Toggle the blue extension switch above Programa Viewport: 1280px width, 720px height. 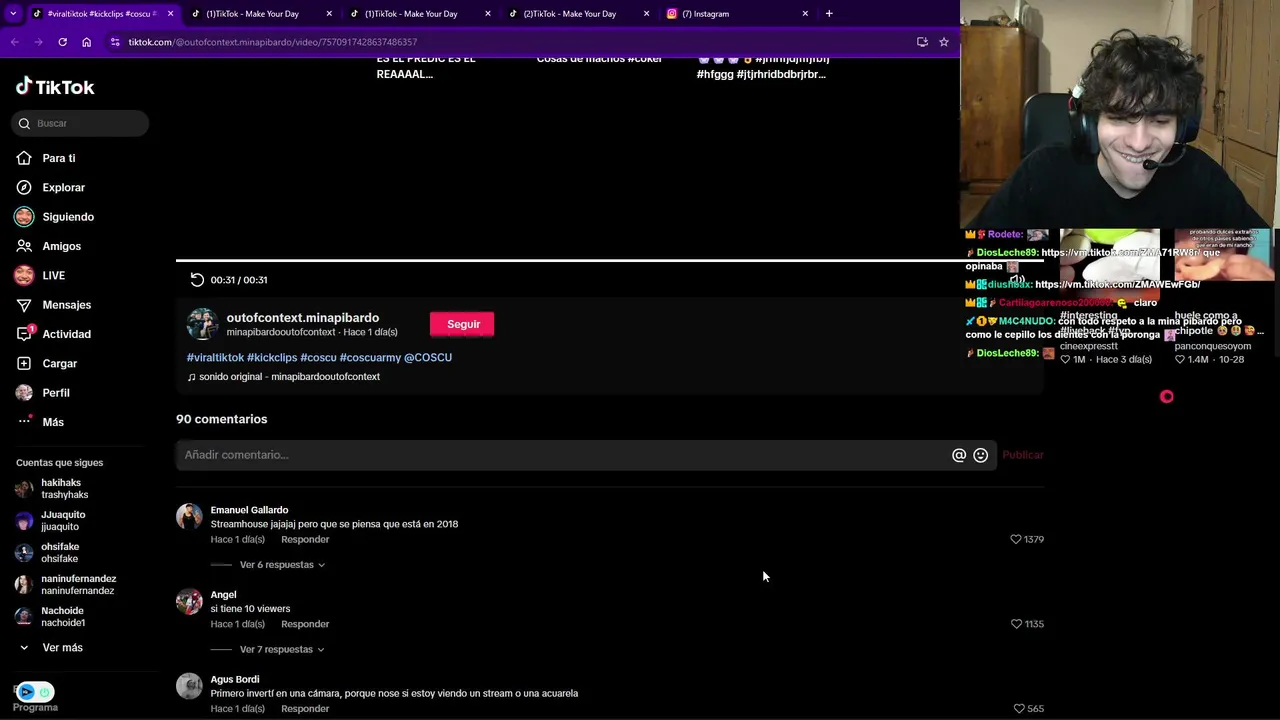click(35, 692)
